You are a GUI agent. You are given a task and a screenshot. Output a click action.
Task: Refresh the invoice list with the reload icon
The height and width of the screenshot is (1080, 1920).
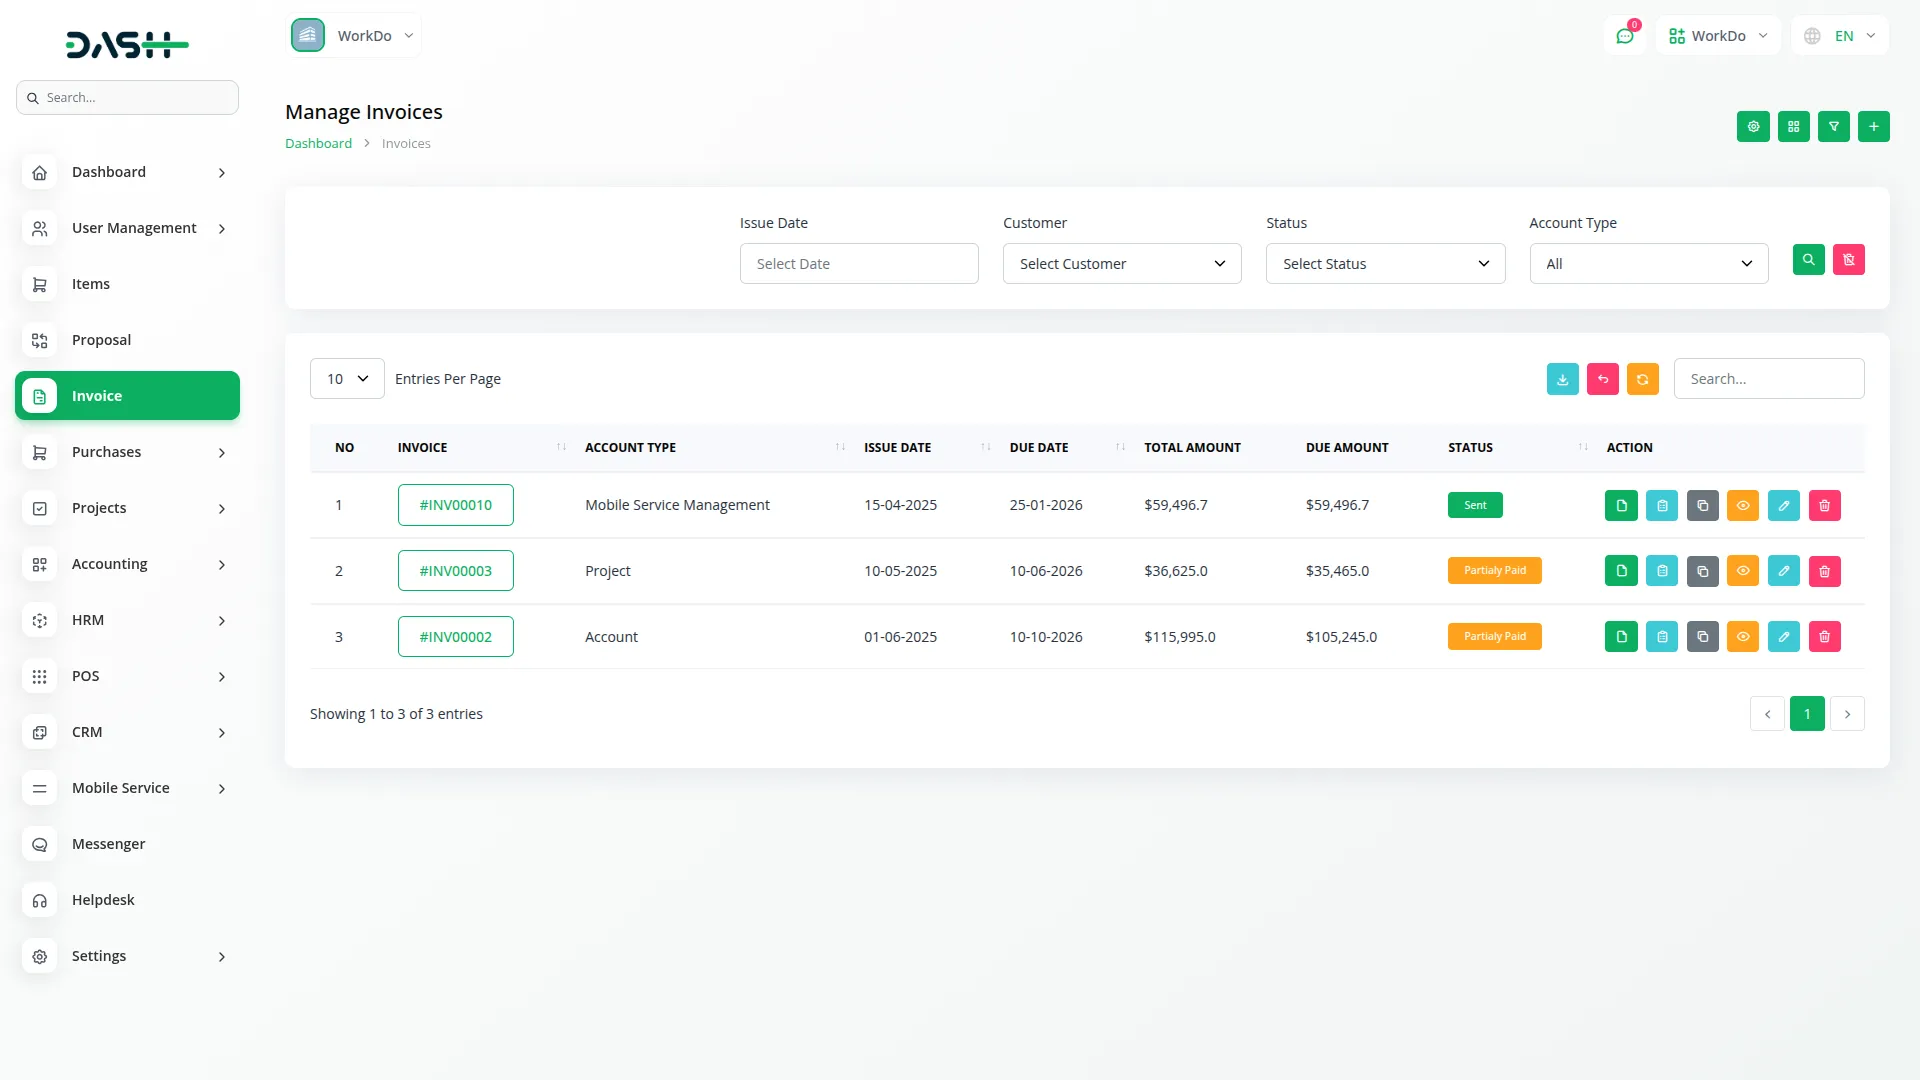point(1643,378)
